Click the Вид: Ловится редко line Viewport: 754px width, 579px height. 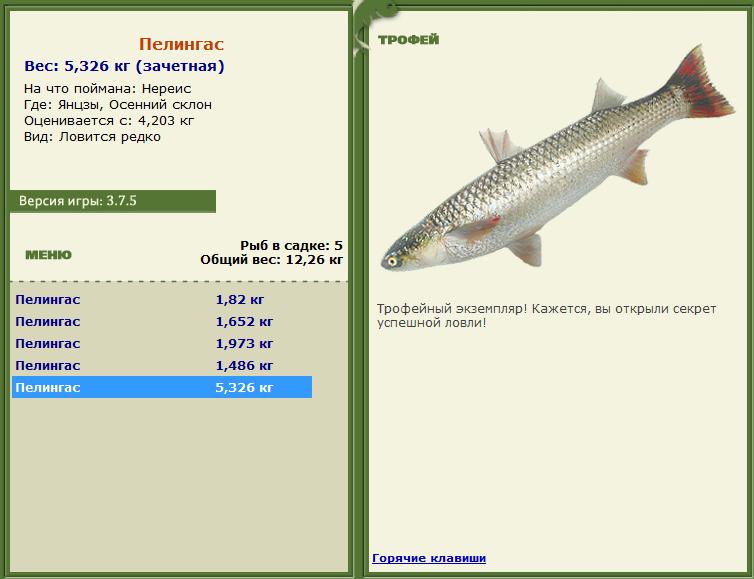(92, 137)
